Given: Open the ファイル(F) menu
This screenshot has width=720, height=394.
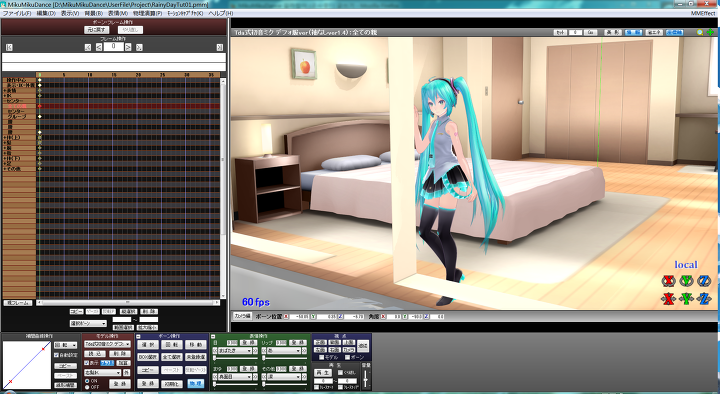Looking at the screenshot, I should [17, 13].
